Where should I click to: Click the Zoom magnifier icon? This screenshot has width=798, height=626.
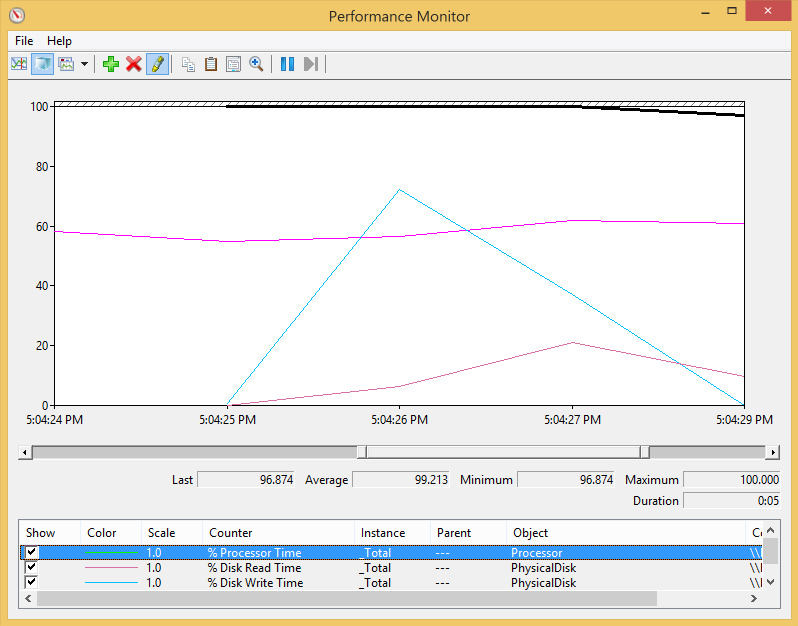pyautogui.click(x=256, y=64)
